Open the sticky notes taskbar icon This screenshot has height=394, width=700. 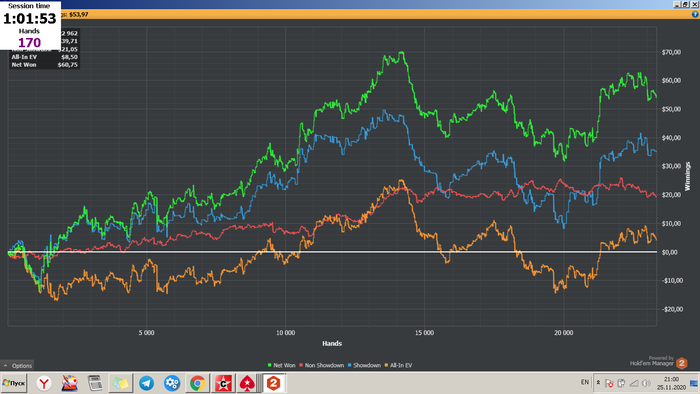[x=121, y=383]
